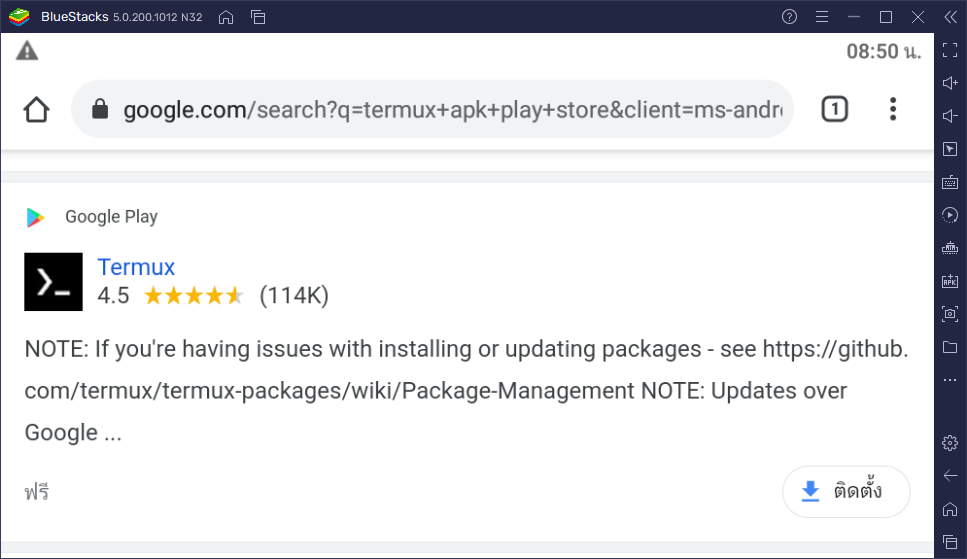Screen dimensions: 967x559
Task: Install APK using sidebar APK icon
Action: (x=950, y=281)
